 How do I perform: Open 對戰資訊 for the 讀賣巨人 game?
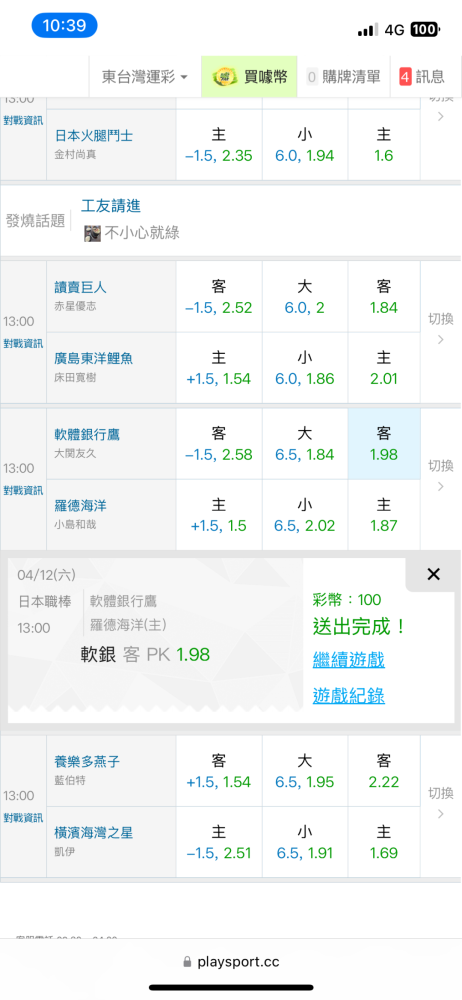click(x=23, y=344)
